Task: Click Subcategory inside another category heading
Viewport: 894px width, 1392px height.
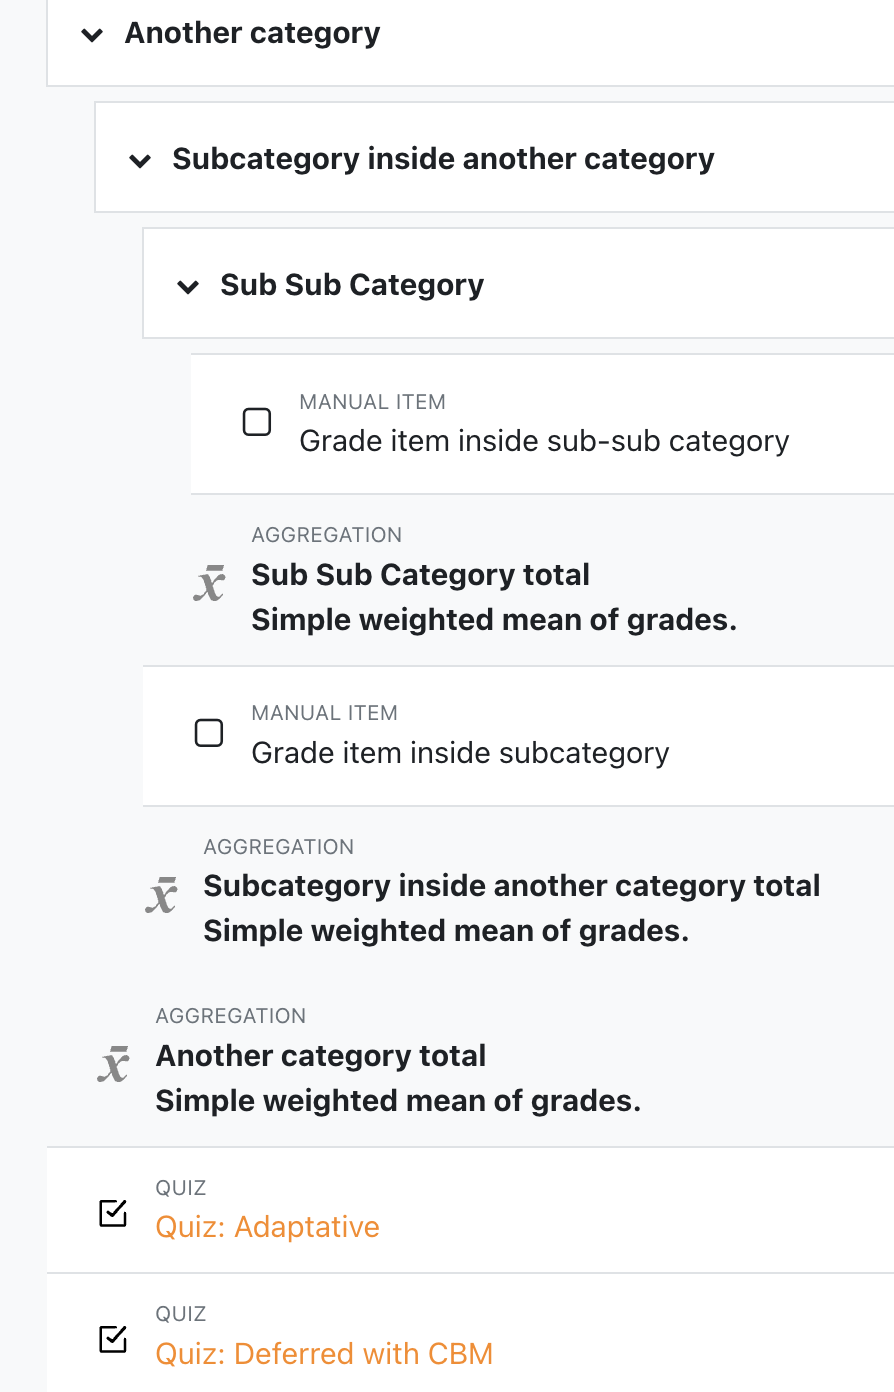Action: pyautogui.click(x=443, y=159)
